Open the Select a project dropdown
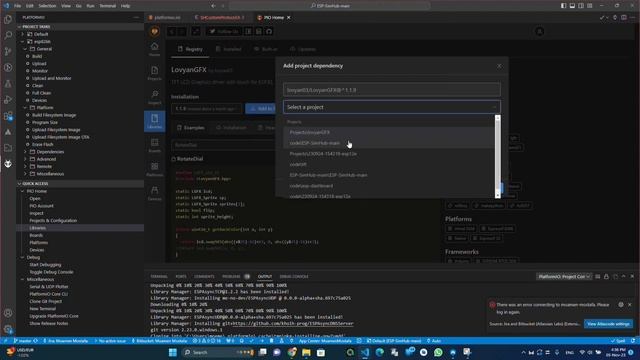Image resolution: width=640 pixels, height=360 pixels. pos(391,107)
